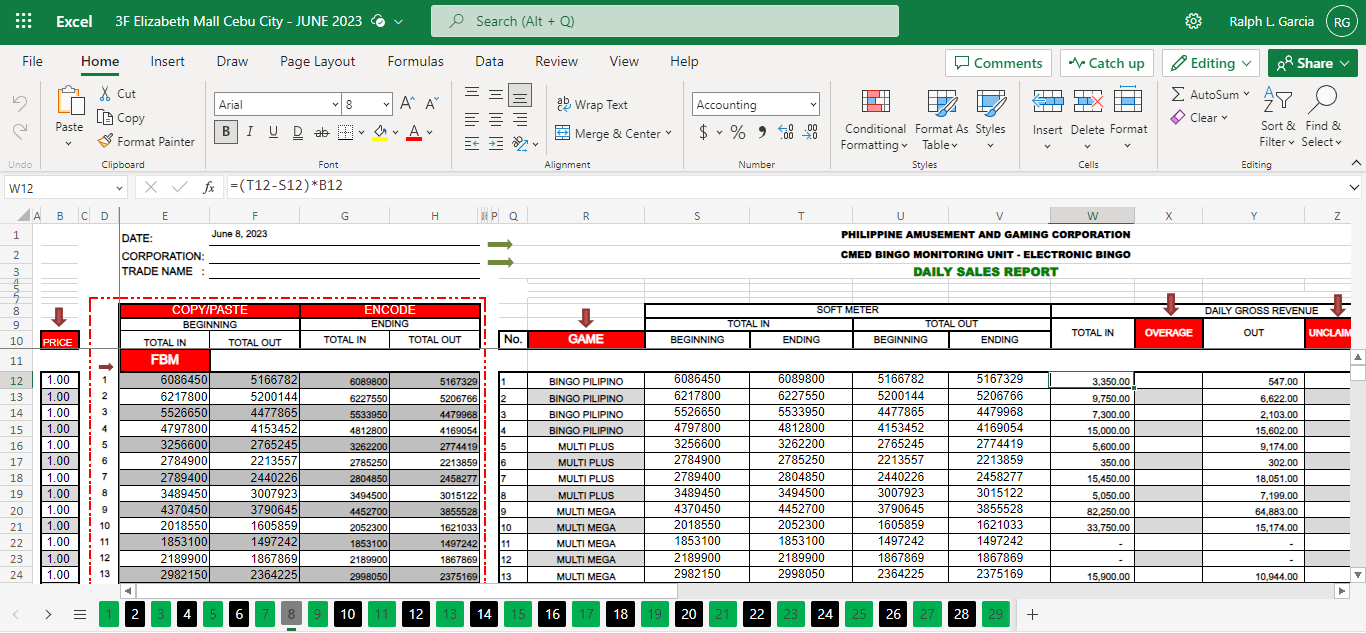Viewport: 1366px width, 633px height.
Task: Open the app launcher waffle icon
Action: 24,21
